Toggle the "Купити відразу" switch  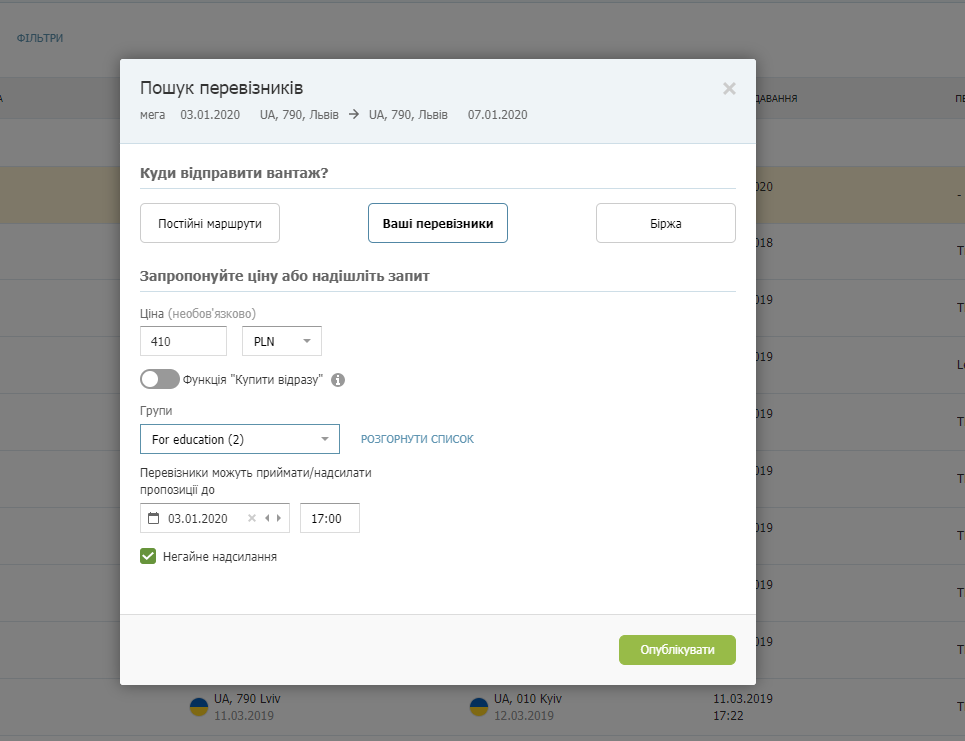pos(159,379)
